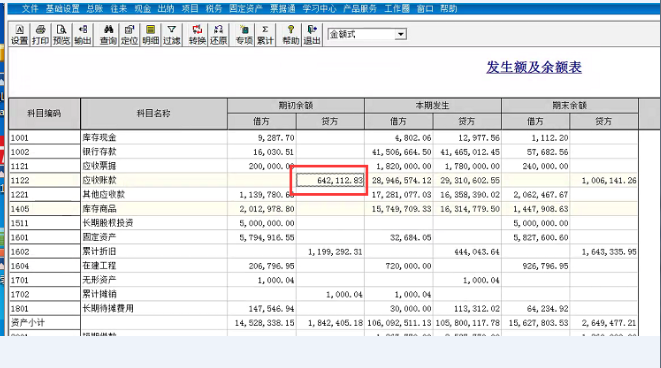661x368 pixels.
Task: Open 预览 print preview from the toolbar
Action: 62,35
